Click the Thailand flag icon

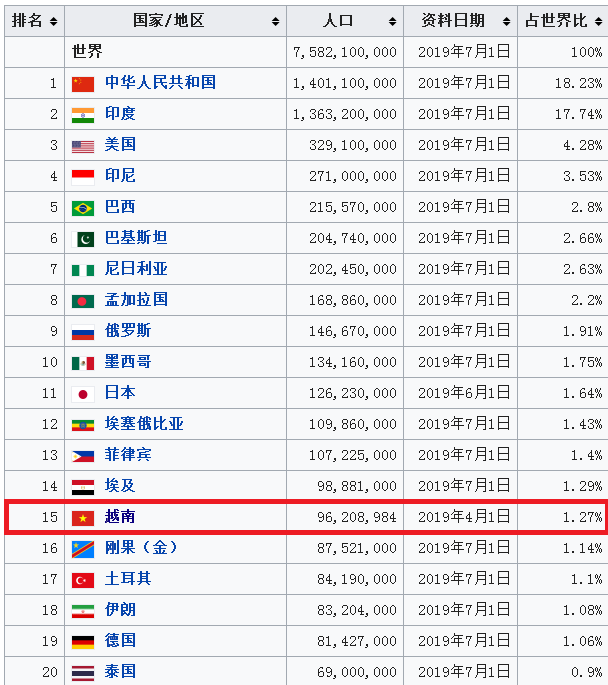click(x=83, y=673)
